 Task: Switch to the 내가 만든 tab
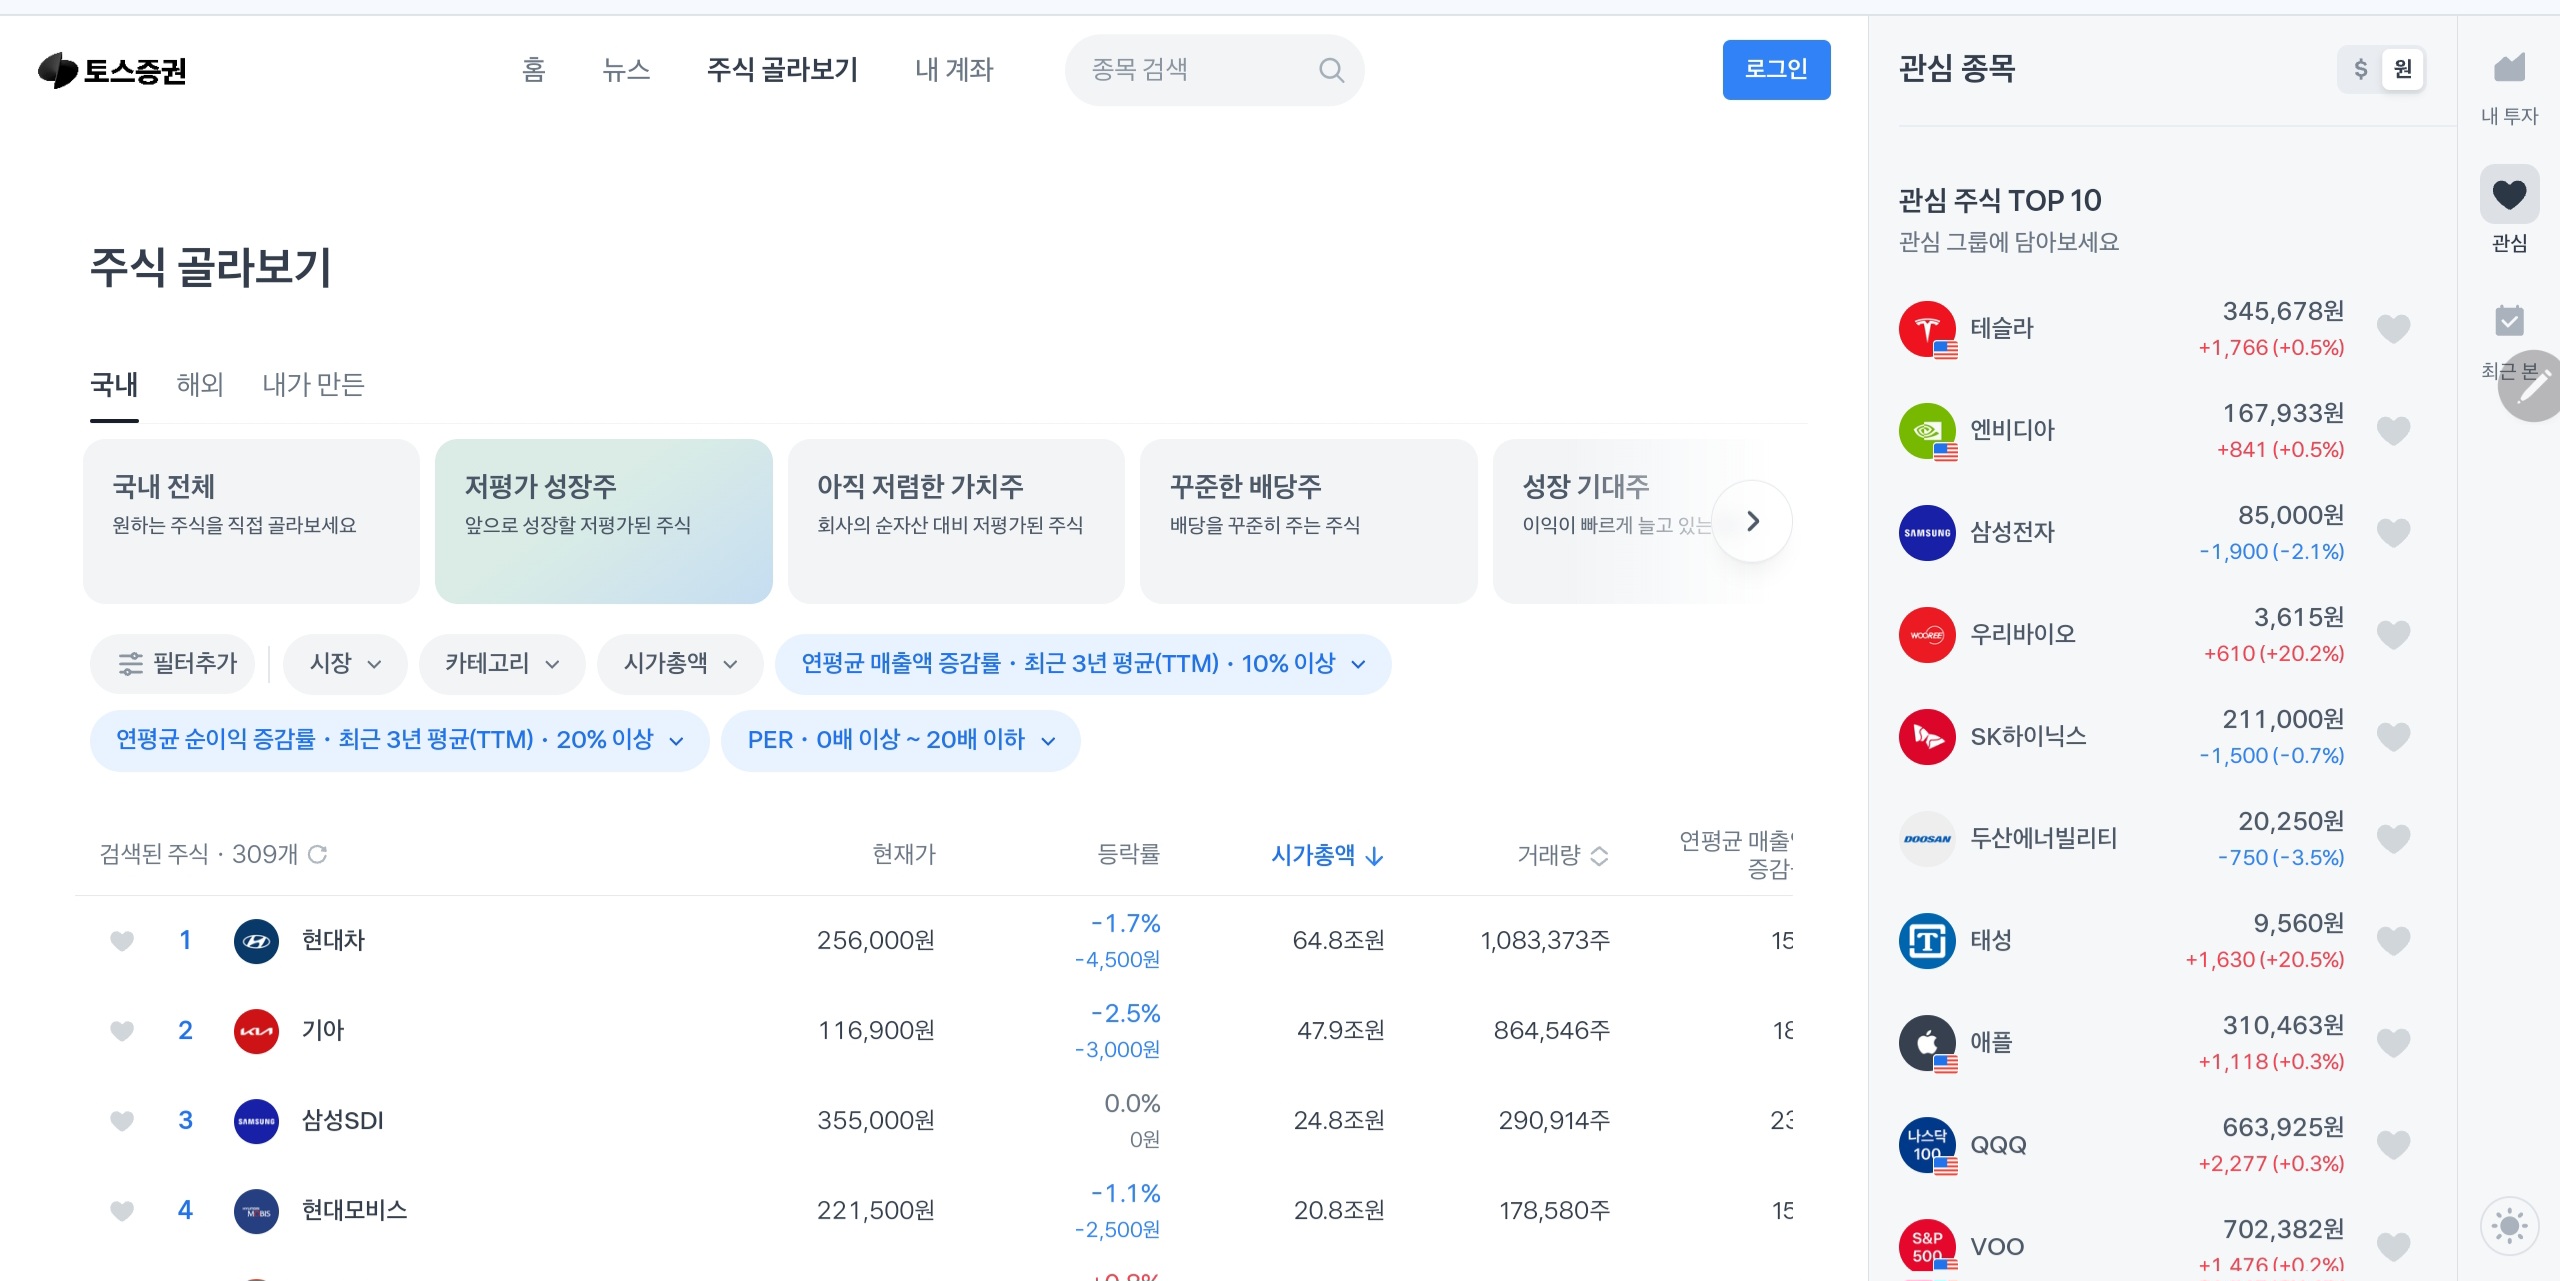pos(313,385)
